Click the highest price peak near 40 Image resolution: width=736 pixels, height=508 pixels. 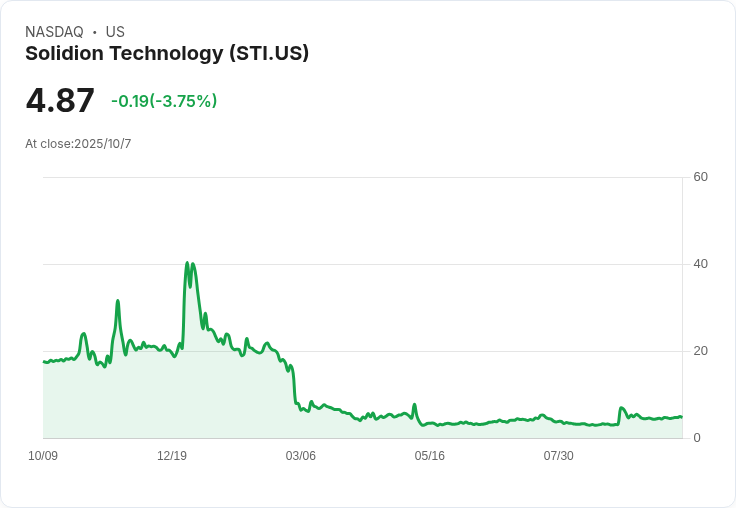(187, 263)
